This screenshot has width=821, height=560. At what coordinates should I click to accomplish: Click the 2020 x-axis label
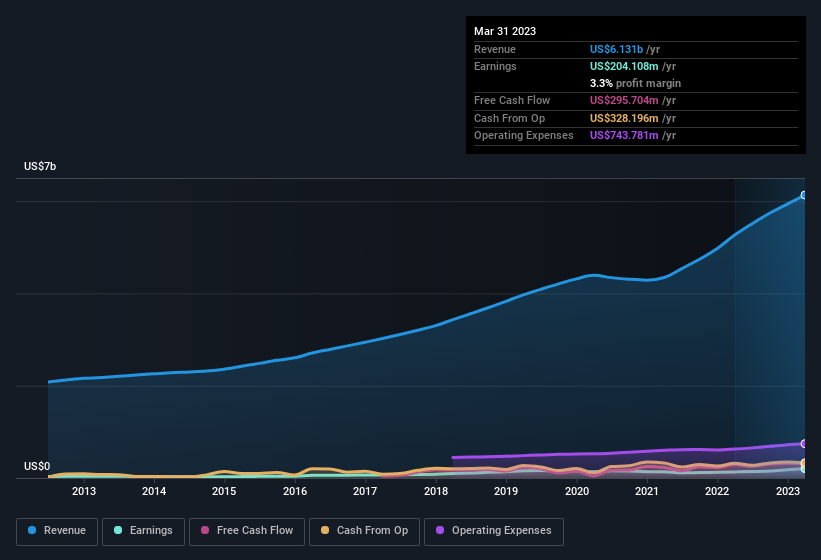click(576, 491)
